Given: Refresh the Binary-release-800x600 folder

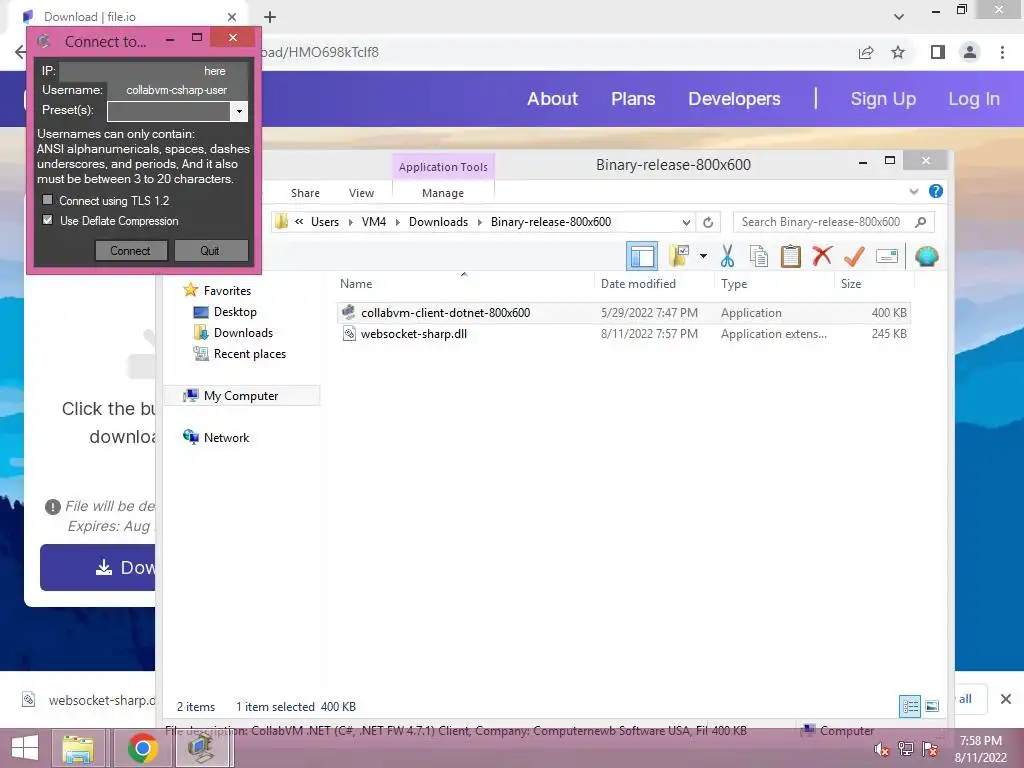Looking at the screenshot, I should pos(708,222).
